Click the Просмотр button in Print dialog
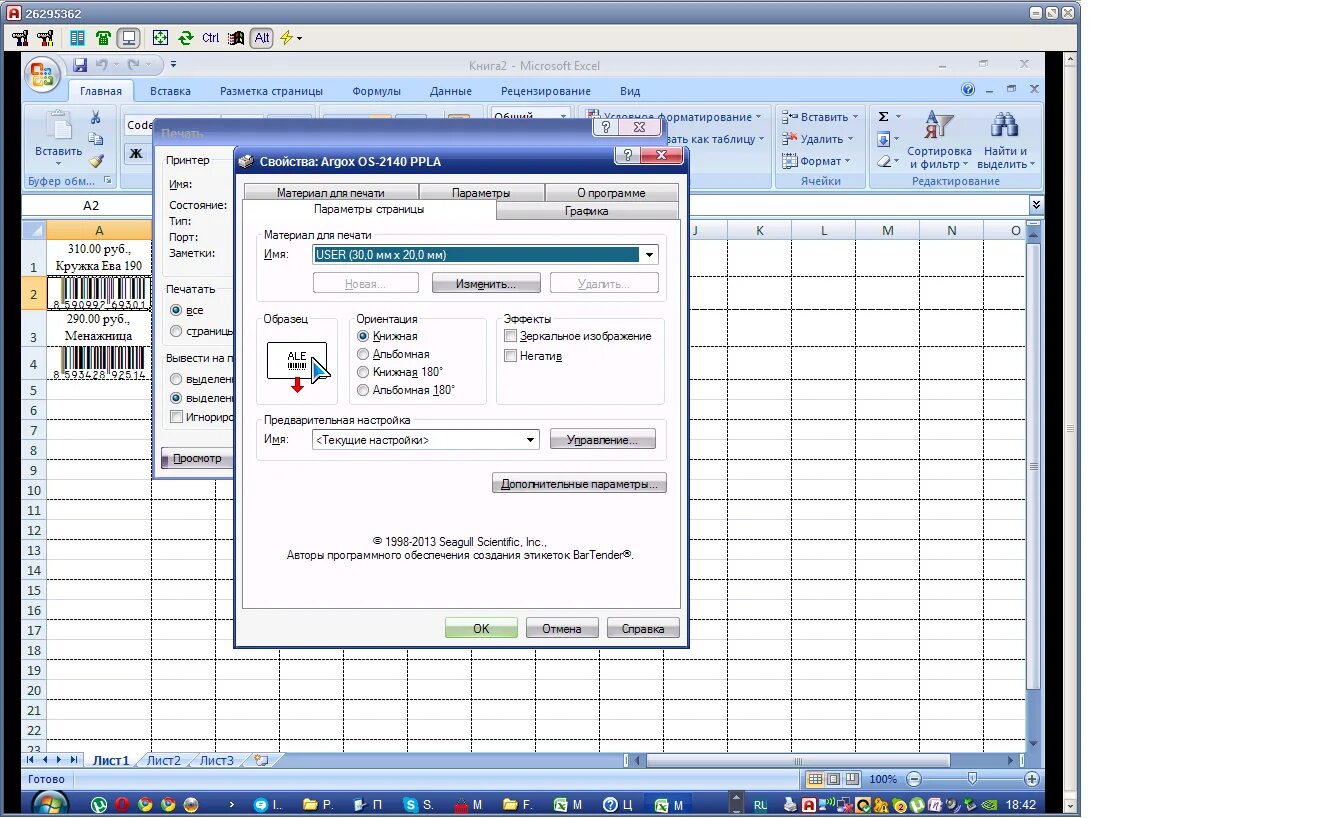This screenshot has height=818, width=1336. (x=197, y=458)
